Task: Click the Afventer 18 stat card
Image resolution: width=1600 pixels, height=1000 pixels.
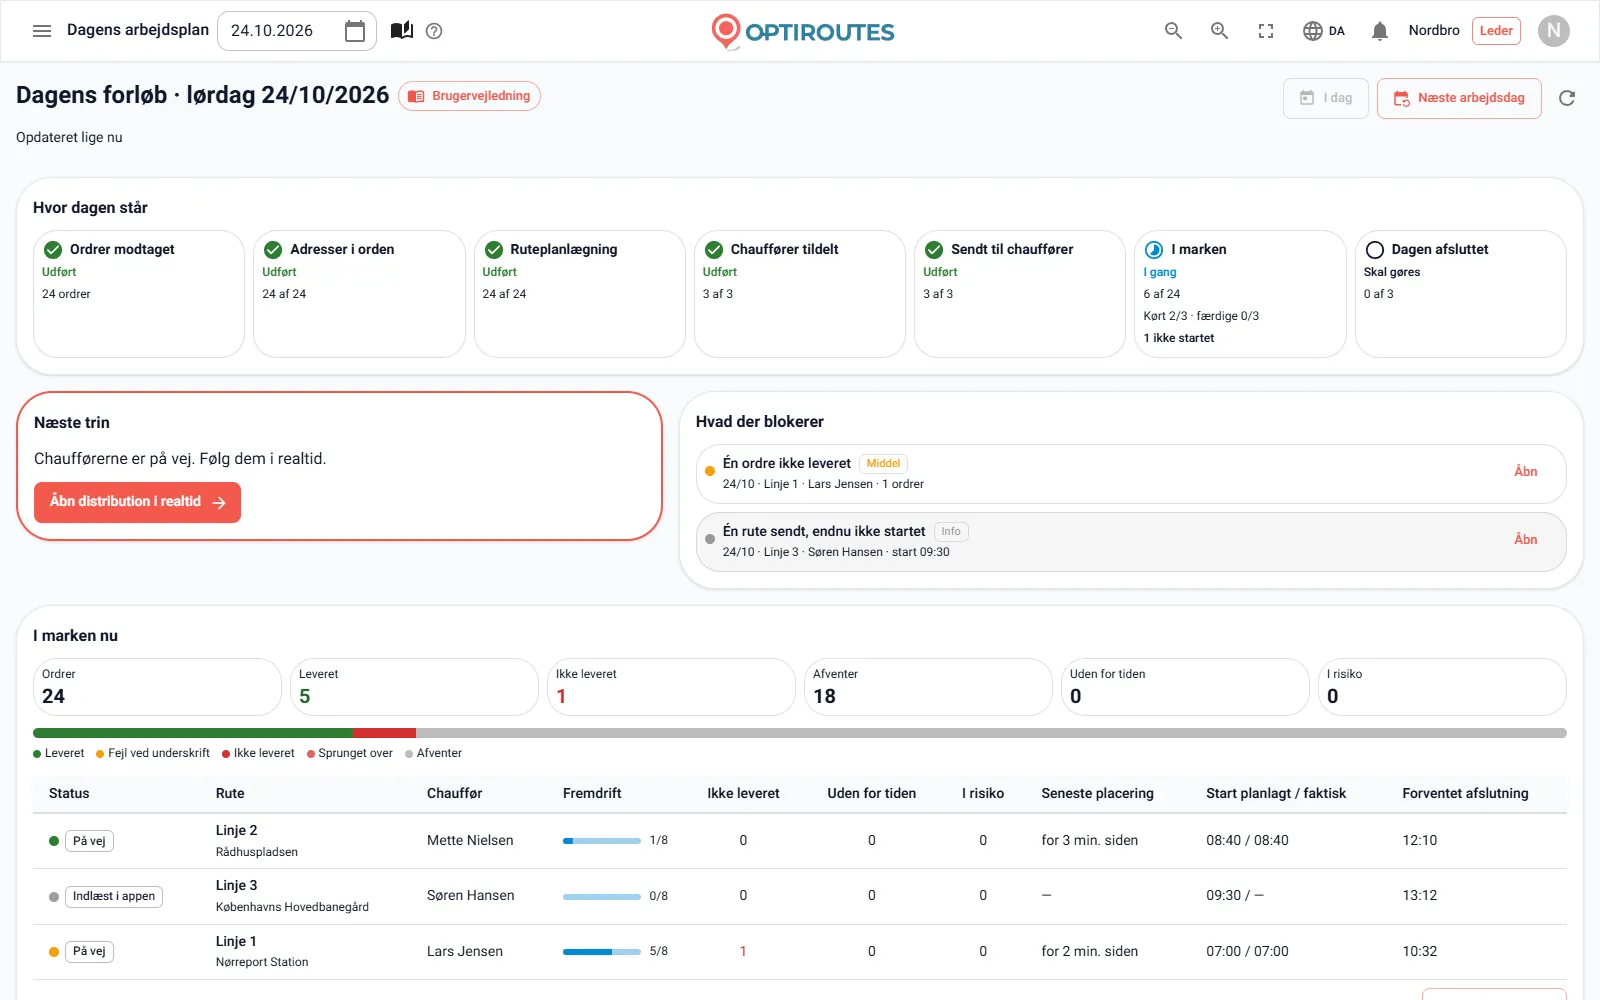Action: [x=928, y=687]
